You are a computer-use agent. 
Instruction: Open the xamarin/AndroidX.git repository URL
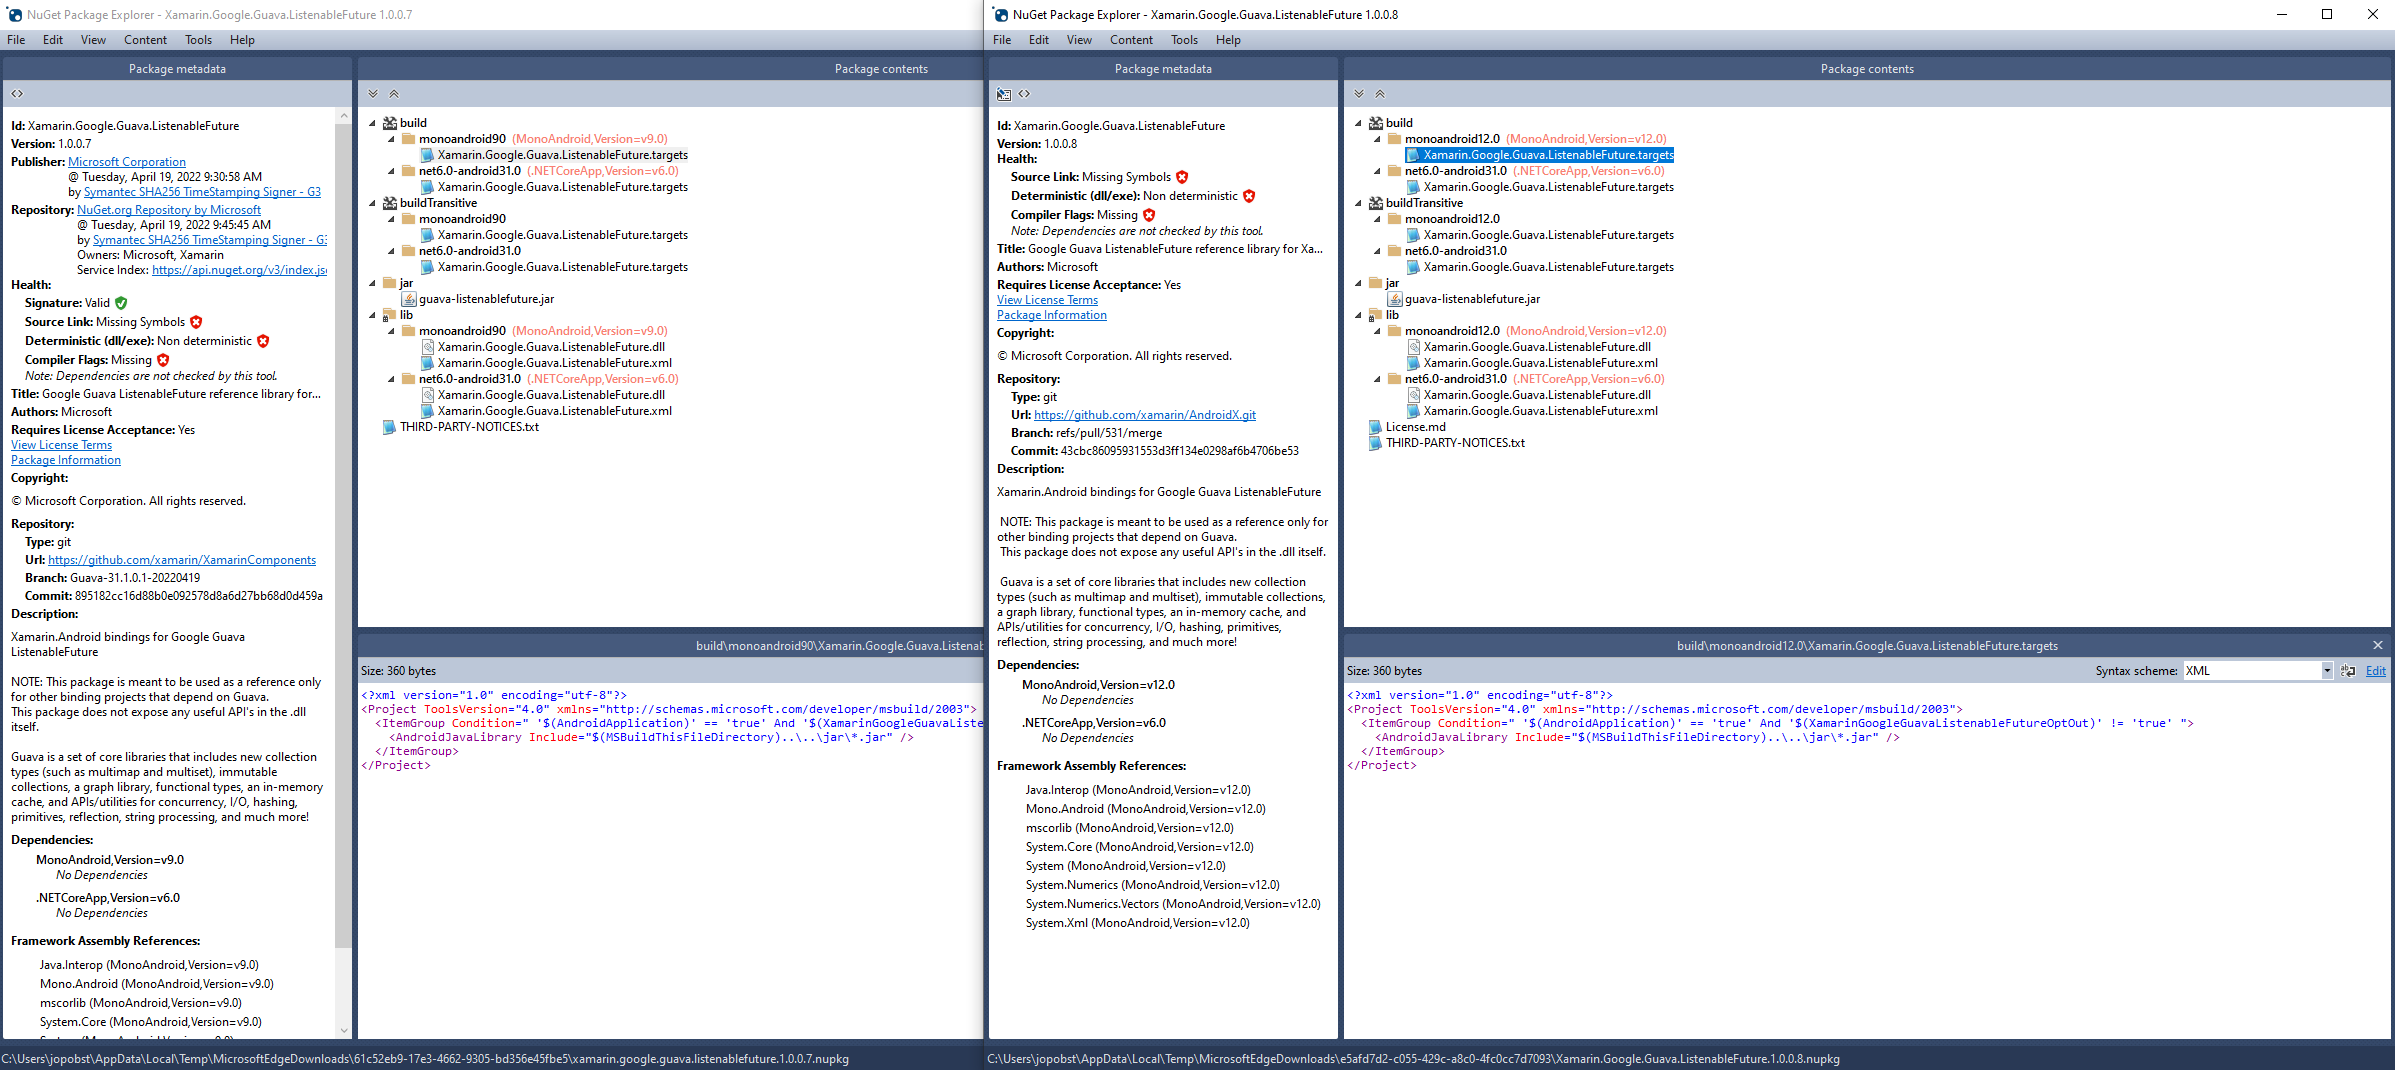click(1145, 415)
